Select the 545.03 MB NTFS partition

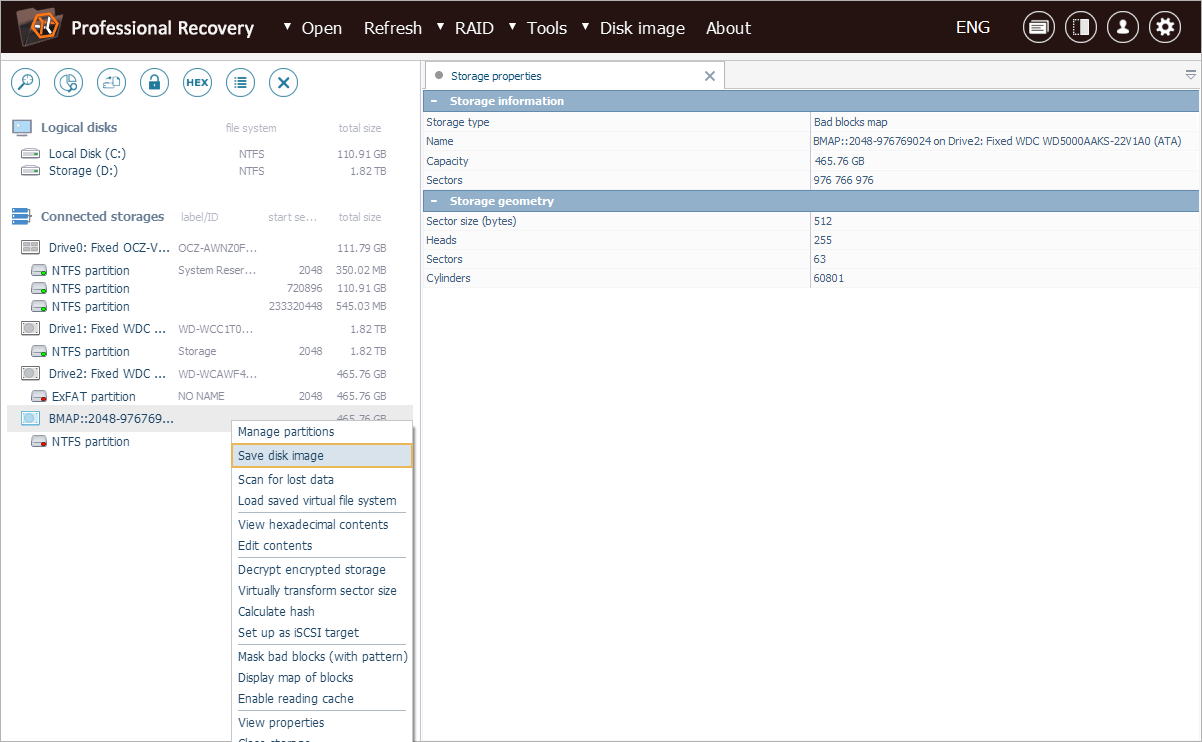pyautogui.click(x=210, y=307)
